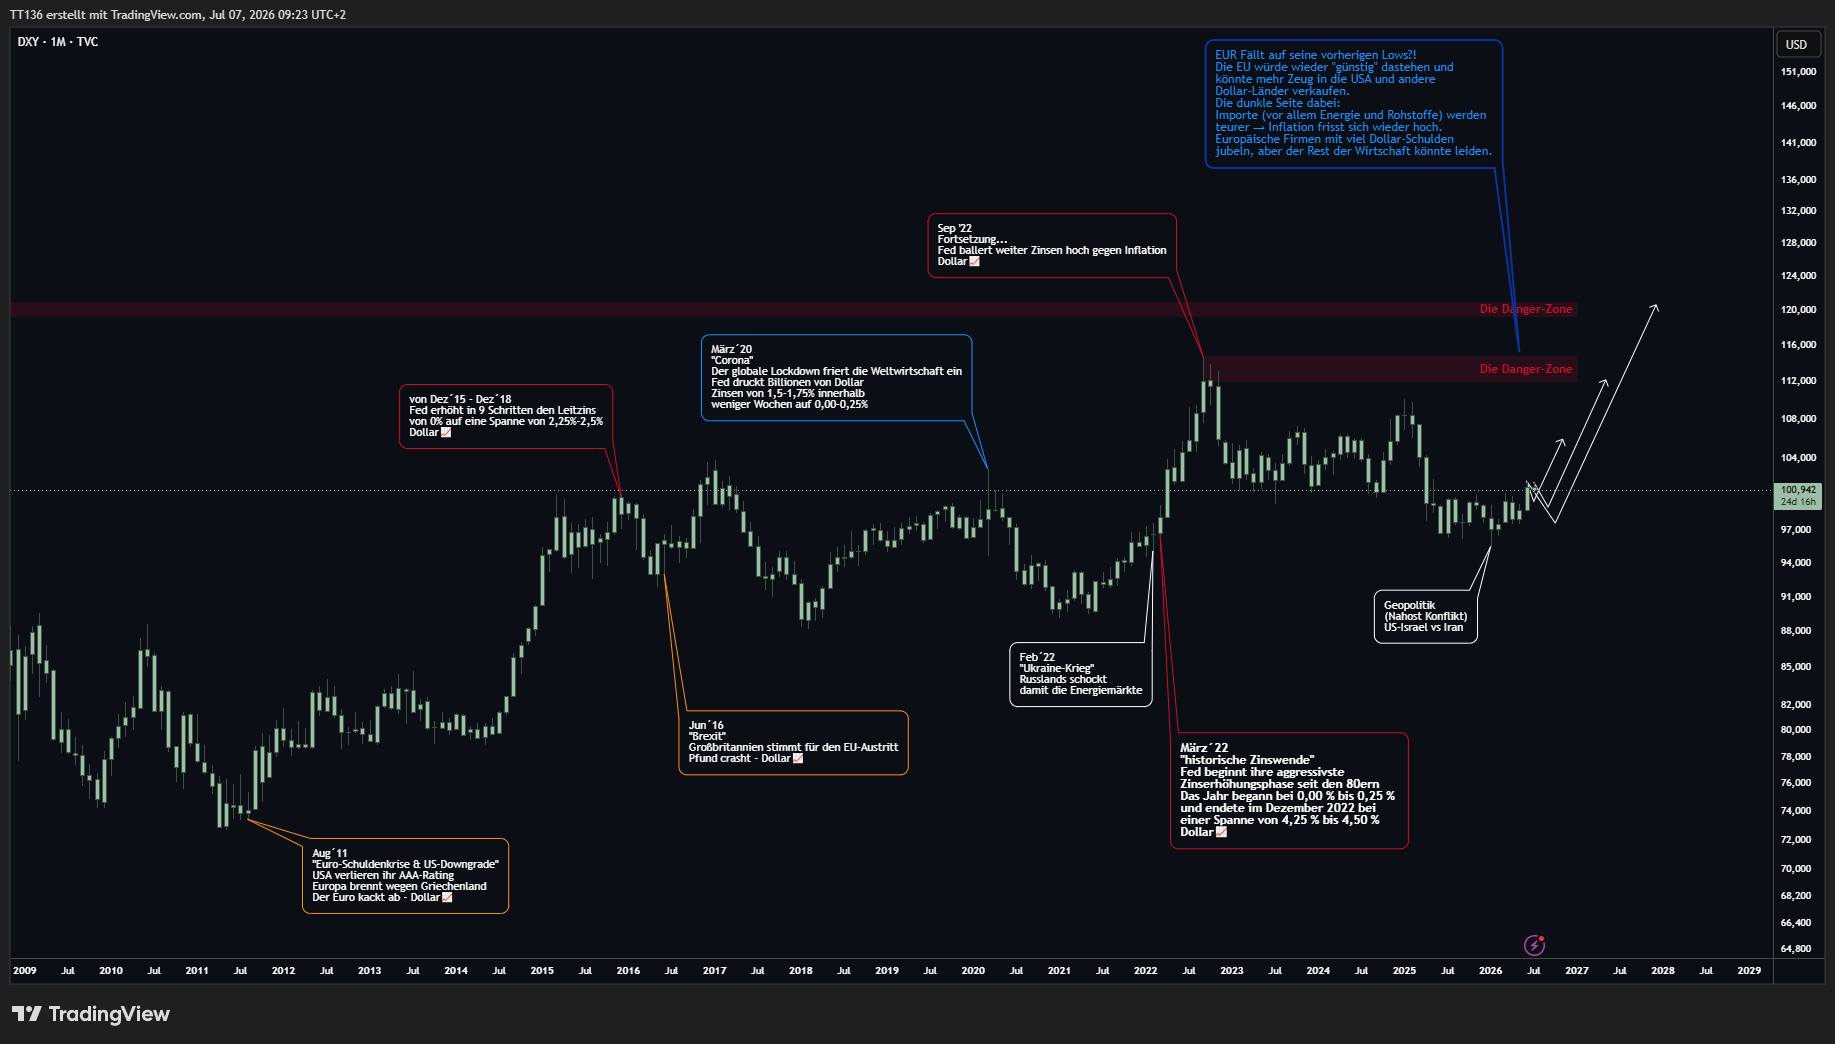This screenshot has width=1835, height=1044.
Task: Click the 2029 label on time axis
Action: [x=1749, y=971]
